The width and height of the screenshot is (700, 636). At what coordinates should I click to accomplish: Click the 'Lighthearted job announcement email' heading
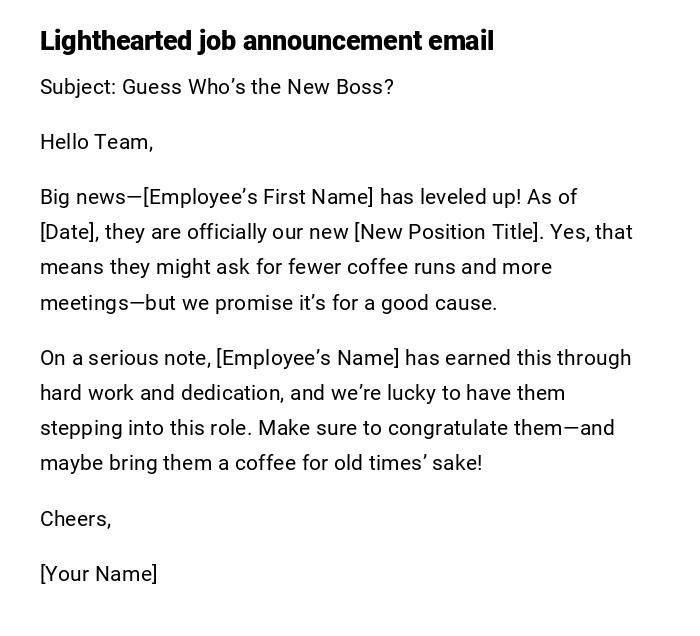click(267, 41)
